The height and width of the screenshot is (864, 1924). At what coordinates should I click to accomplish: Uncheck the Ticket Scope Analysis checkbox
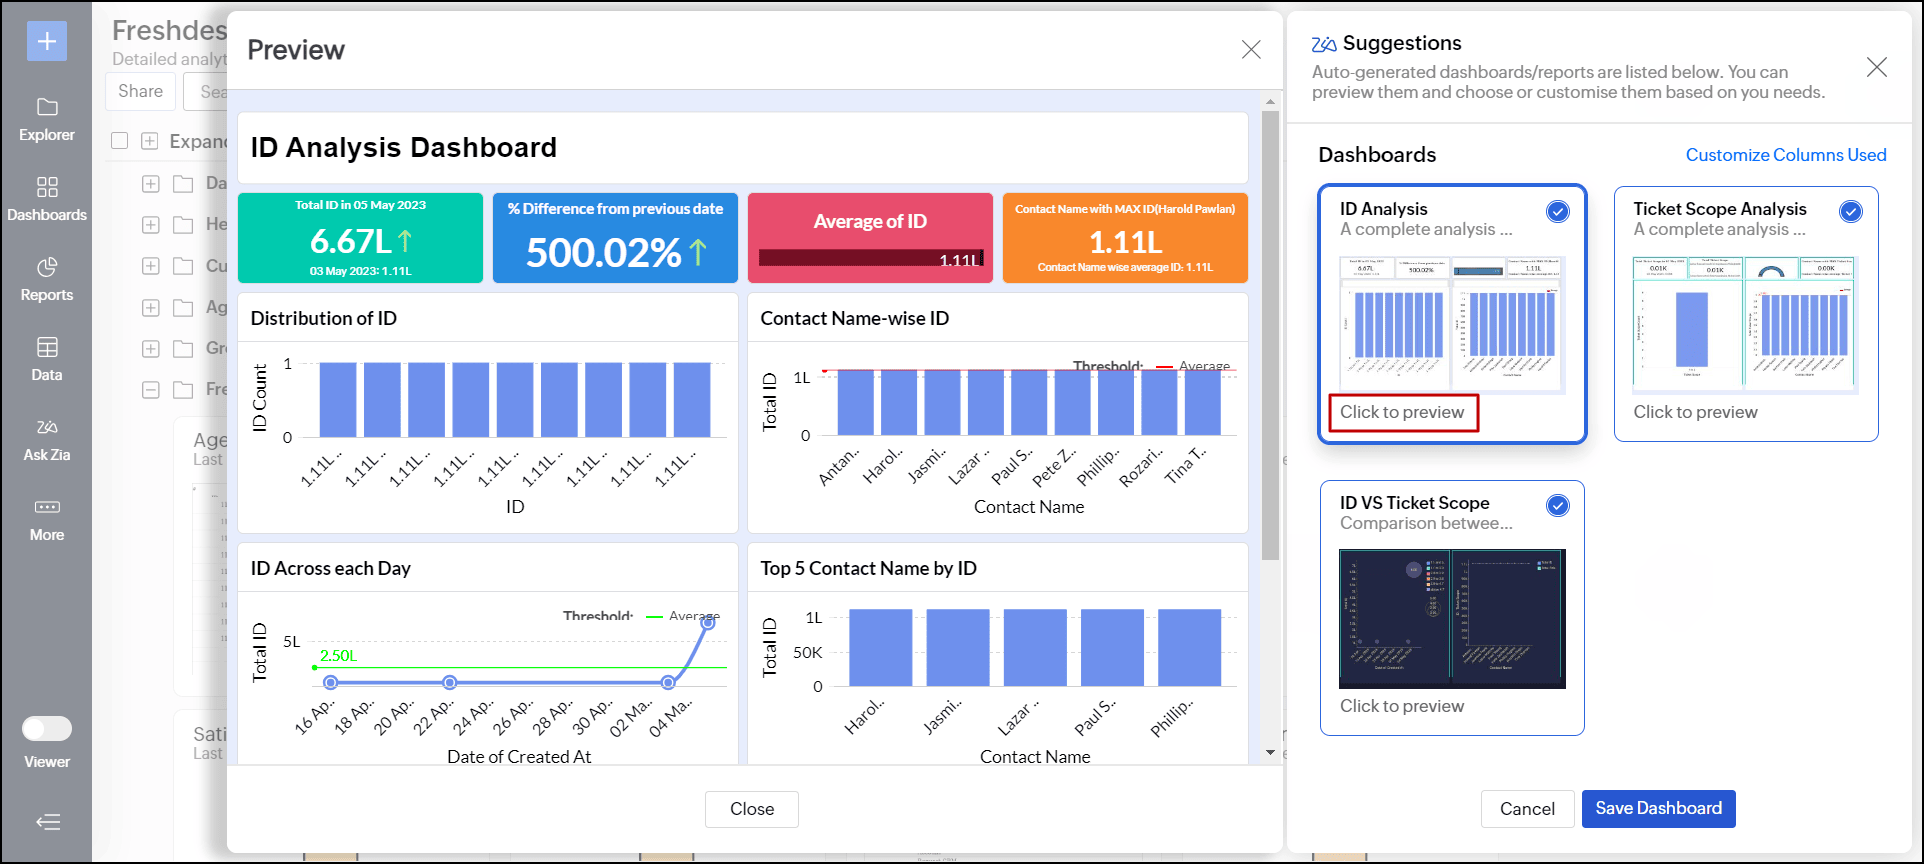click(x=1850, y=211)
